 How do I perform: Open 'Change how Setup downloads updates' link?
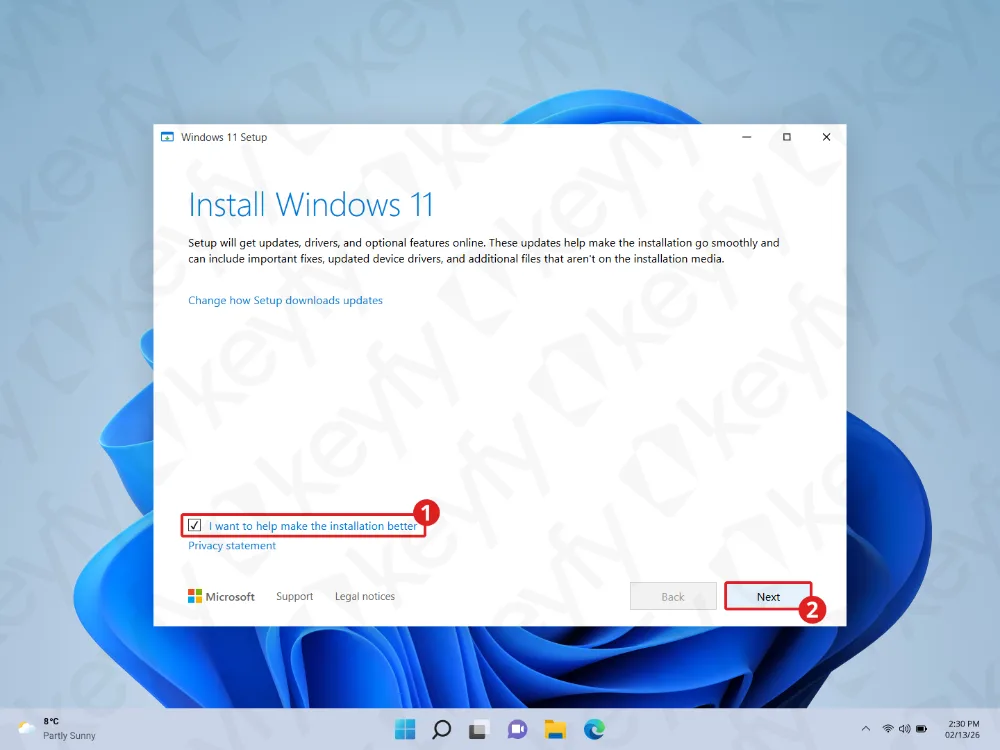pyautogui.click(x=285, y=300)
